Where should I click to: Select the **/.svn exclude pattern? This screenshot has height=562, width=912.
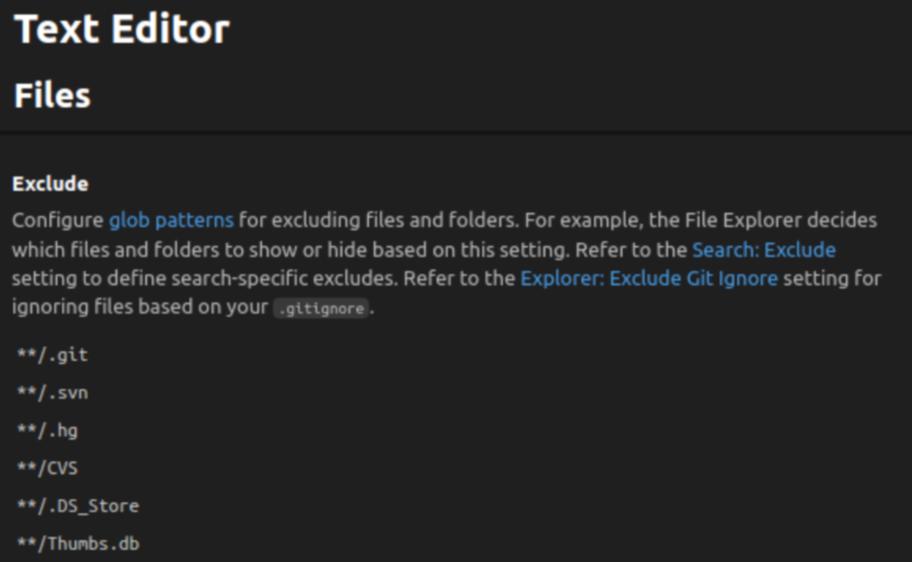coord(52,393)
